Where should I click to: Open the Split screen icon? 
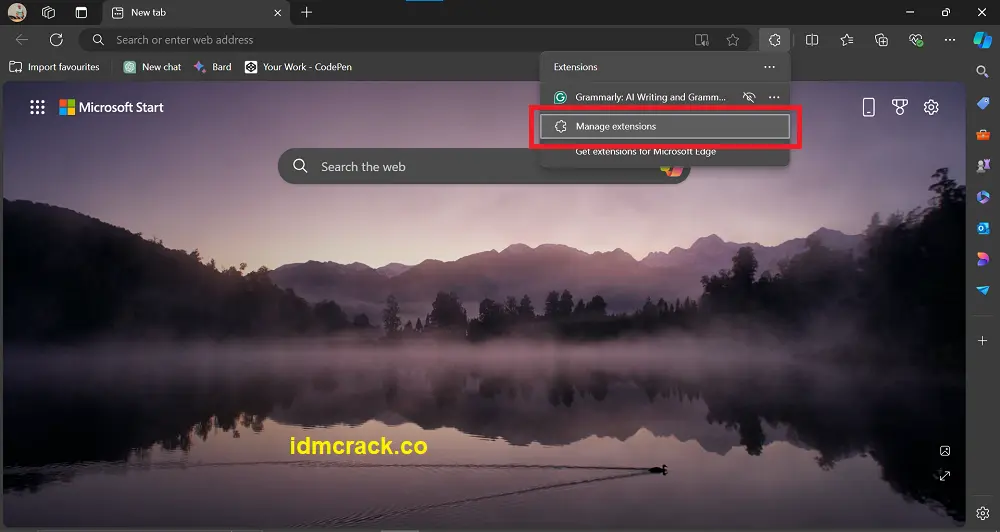click(812, 40)
